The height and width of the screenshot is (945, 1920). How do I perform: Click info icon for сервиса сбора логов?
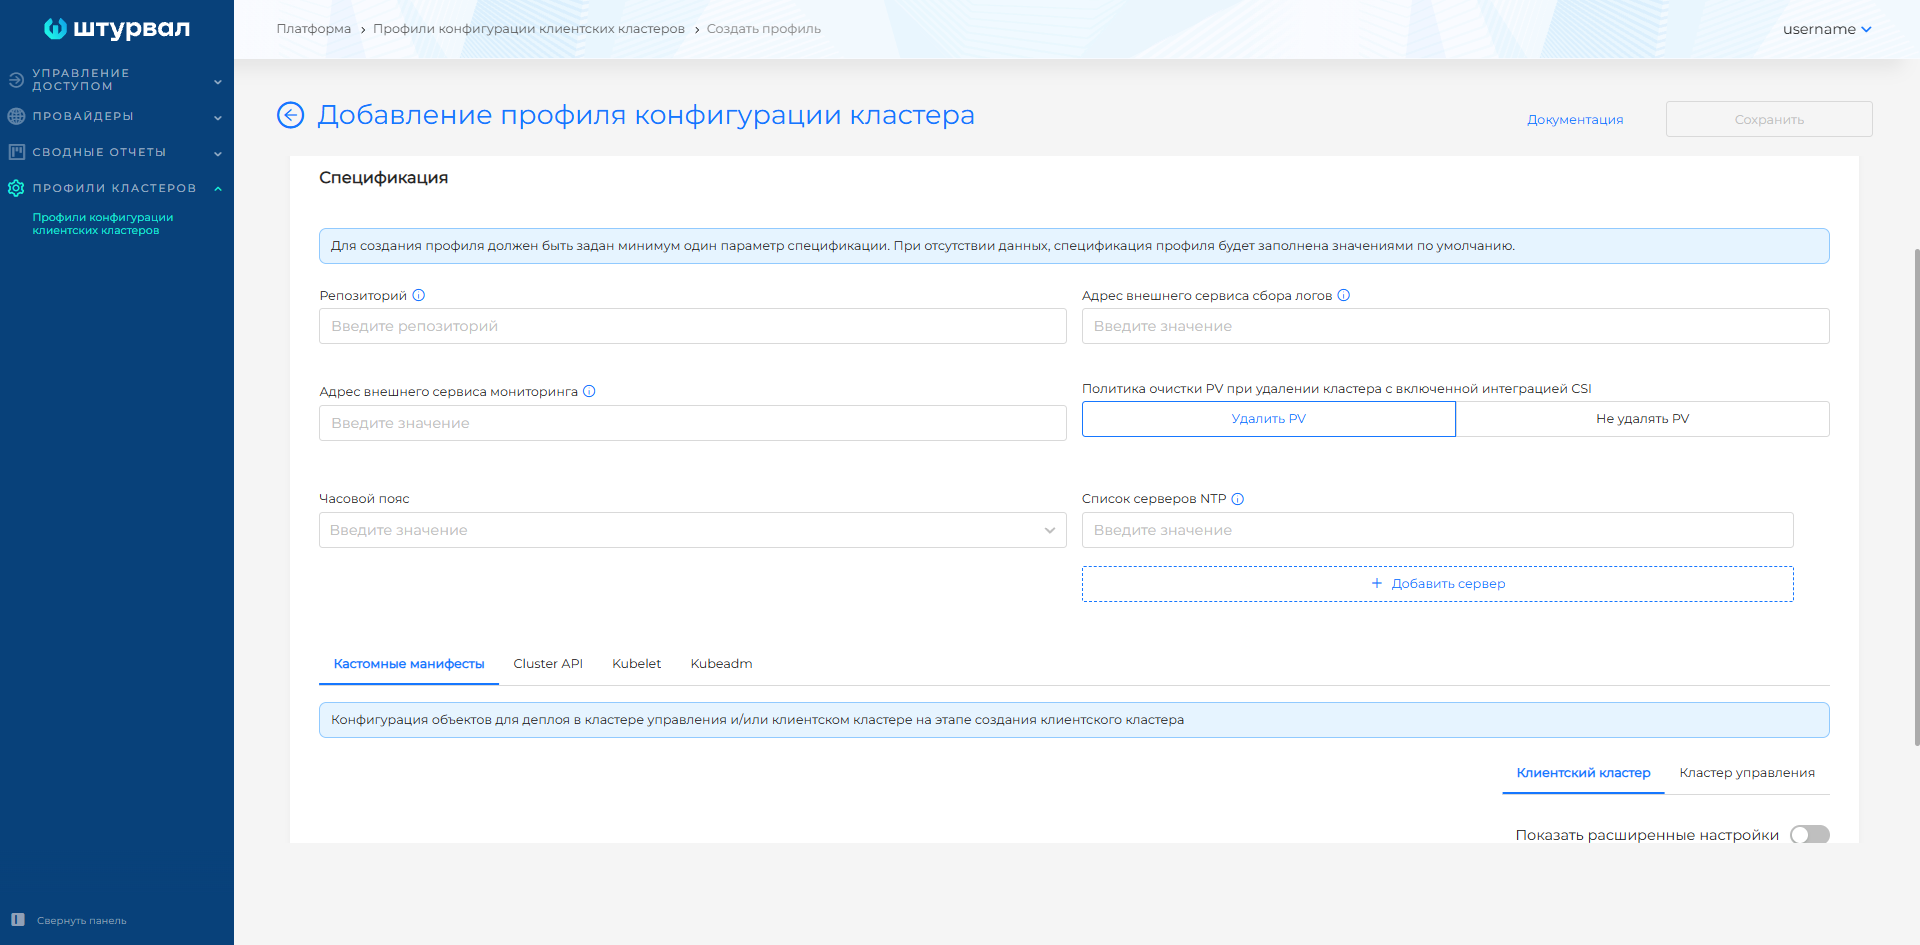[1344, 295]
